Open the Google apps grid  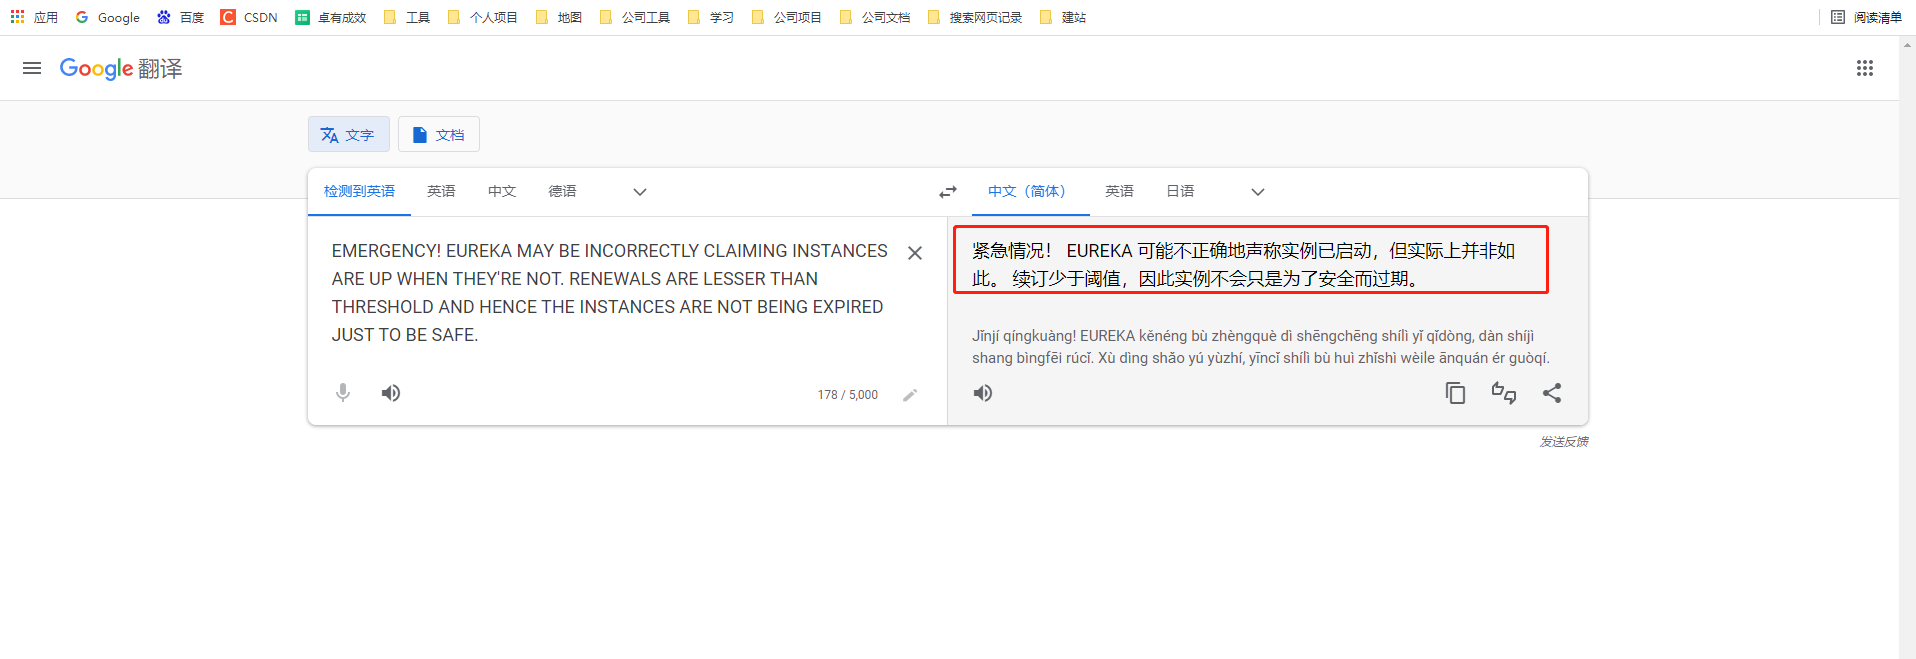tap(1865, 68)
